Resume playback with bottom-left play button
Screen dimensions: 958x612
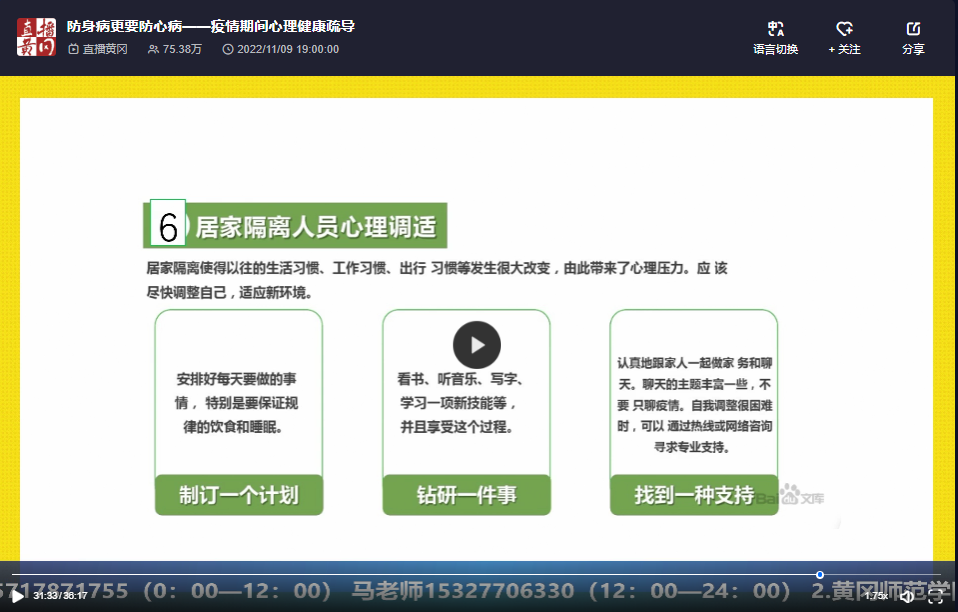tap(17, 596)
